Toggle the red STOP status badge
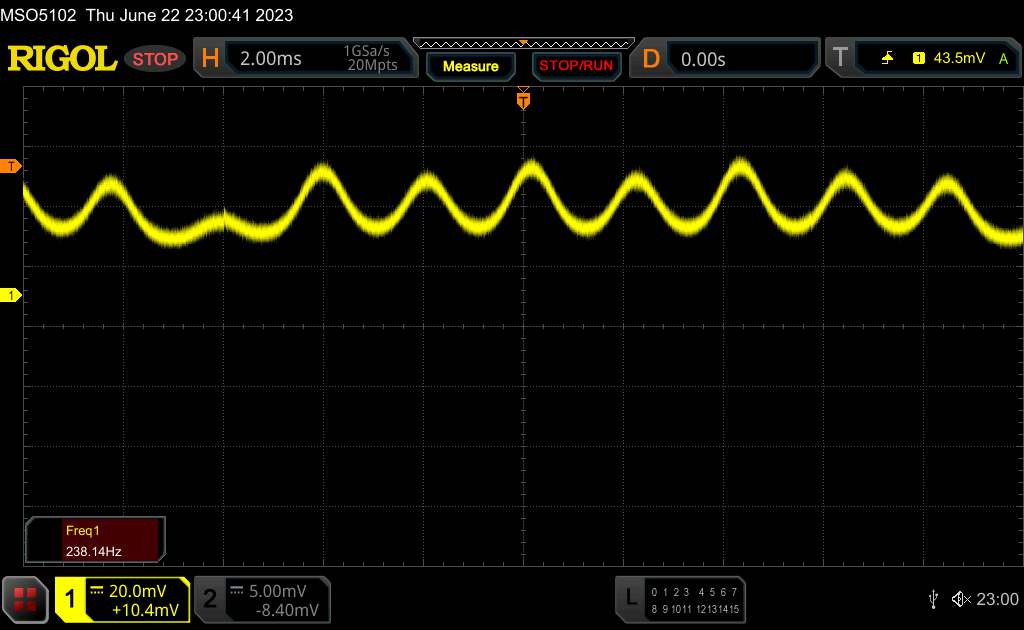The image size is (1024, 630). click(x=156, y=59)
